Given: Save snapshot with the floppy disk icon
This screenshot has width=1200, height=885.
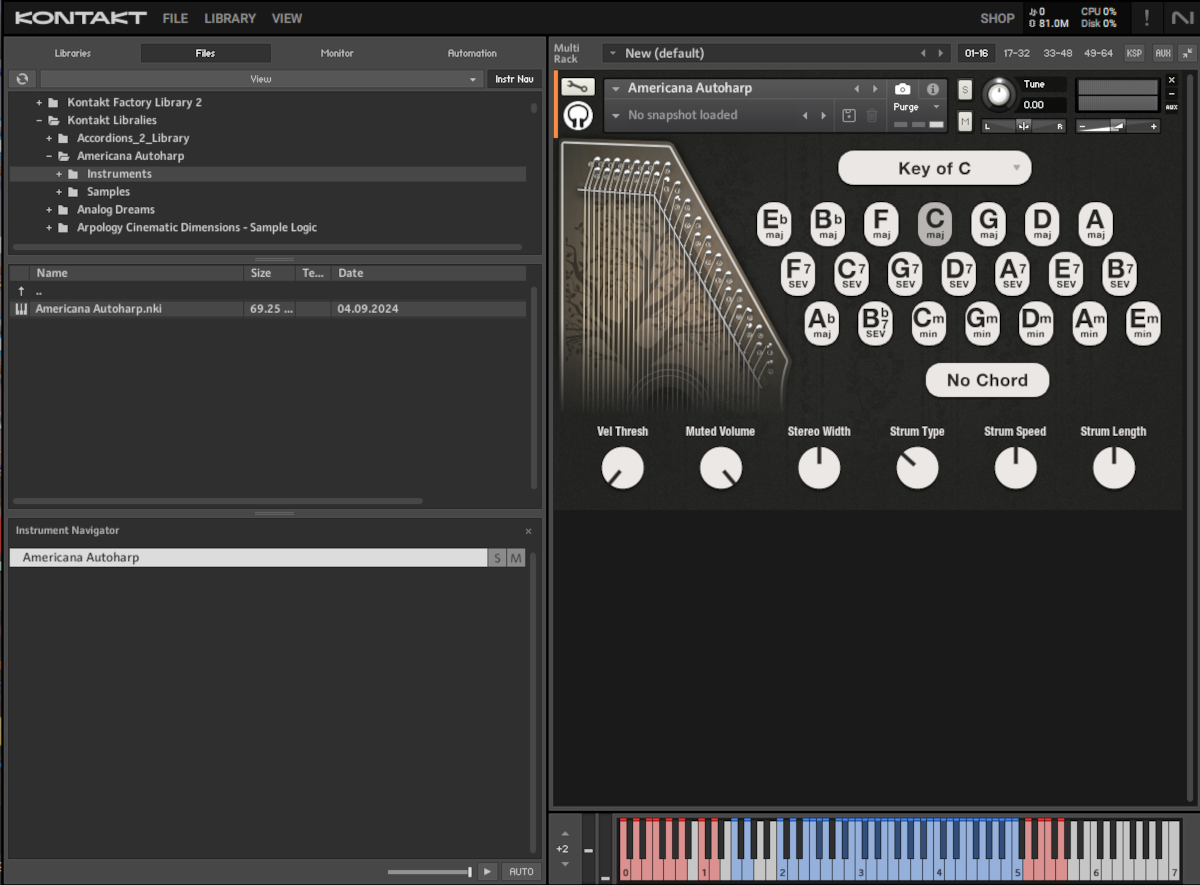Looking at the screenshot, I should point(849,116).
